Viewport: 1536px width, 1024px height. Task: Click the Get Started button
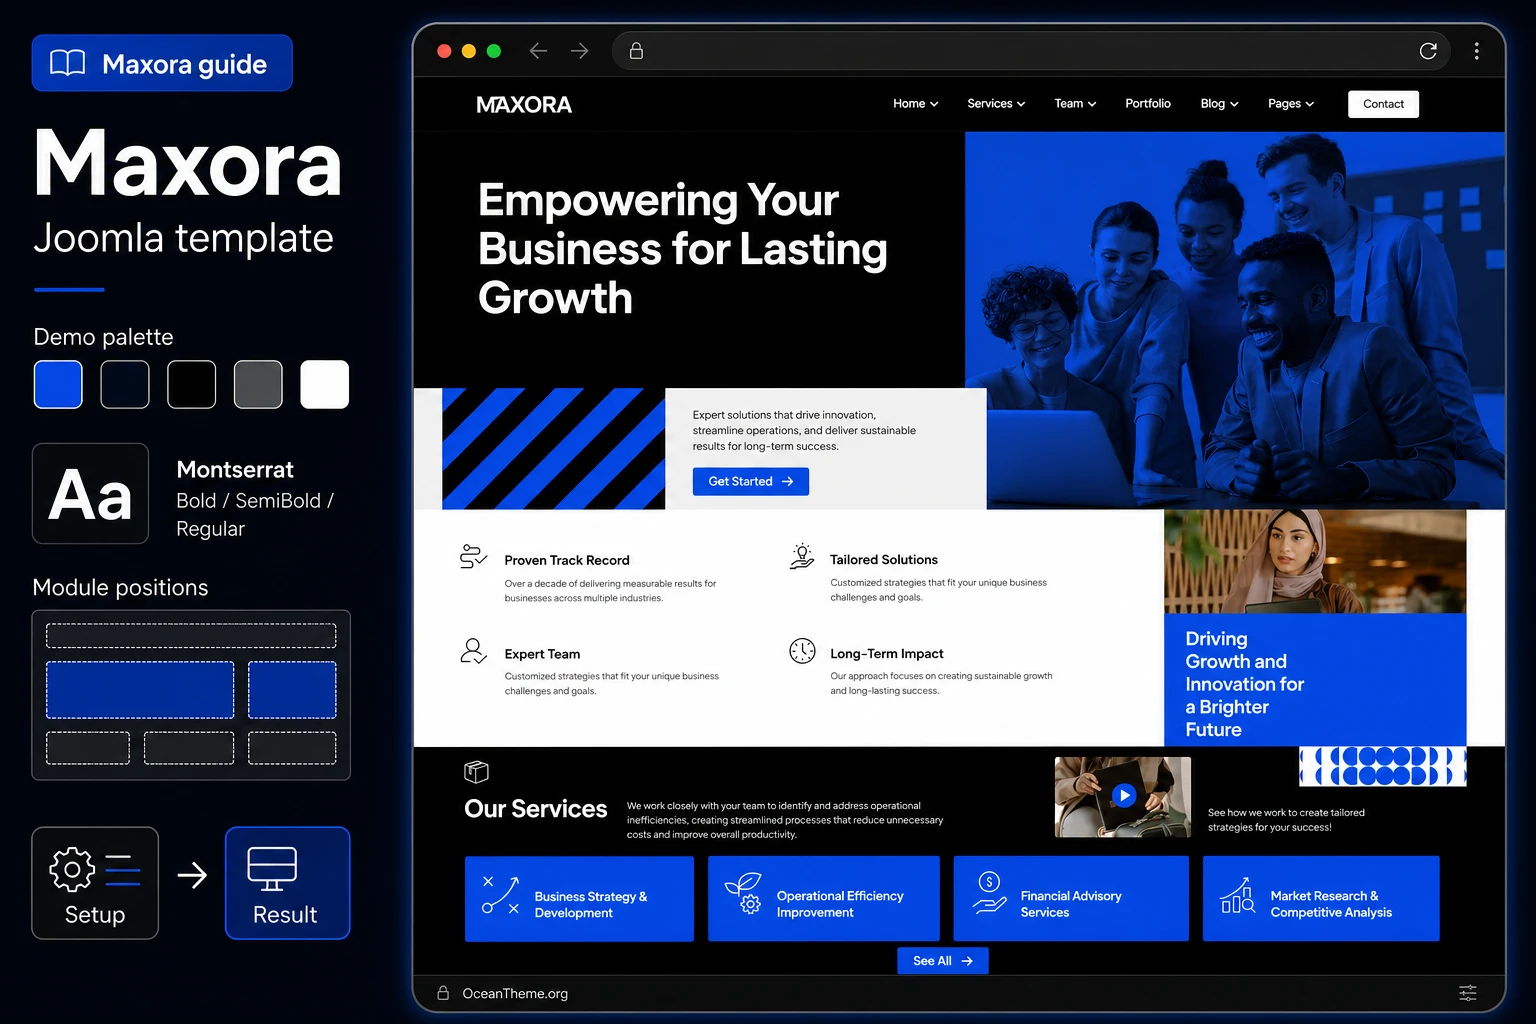[751, 481]
